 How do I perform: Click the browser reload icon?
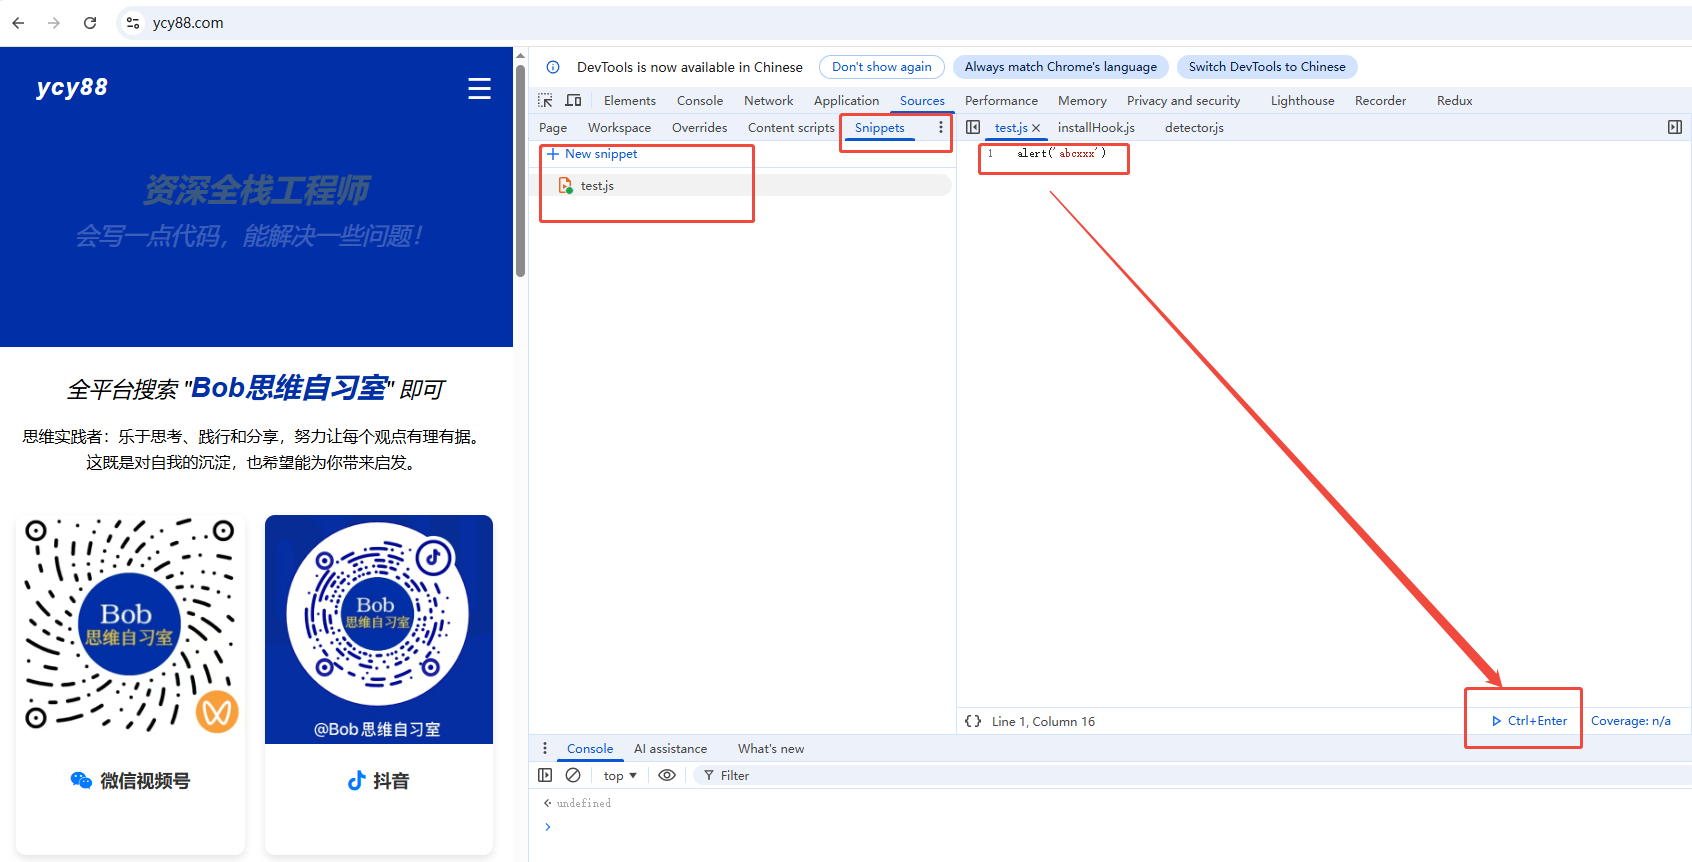pos(90,23)
